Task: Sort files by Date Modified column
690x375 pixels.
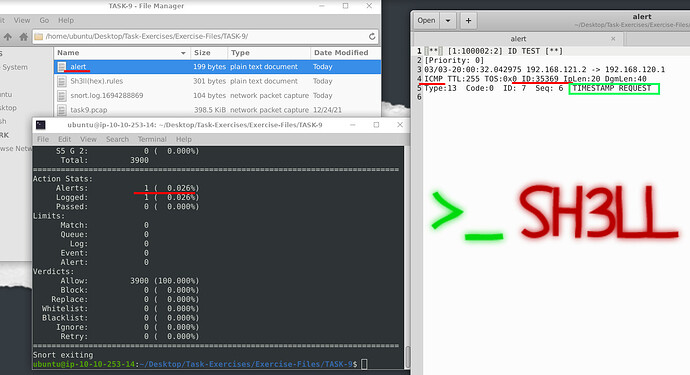Action: [341, 53]
